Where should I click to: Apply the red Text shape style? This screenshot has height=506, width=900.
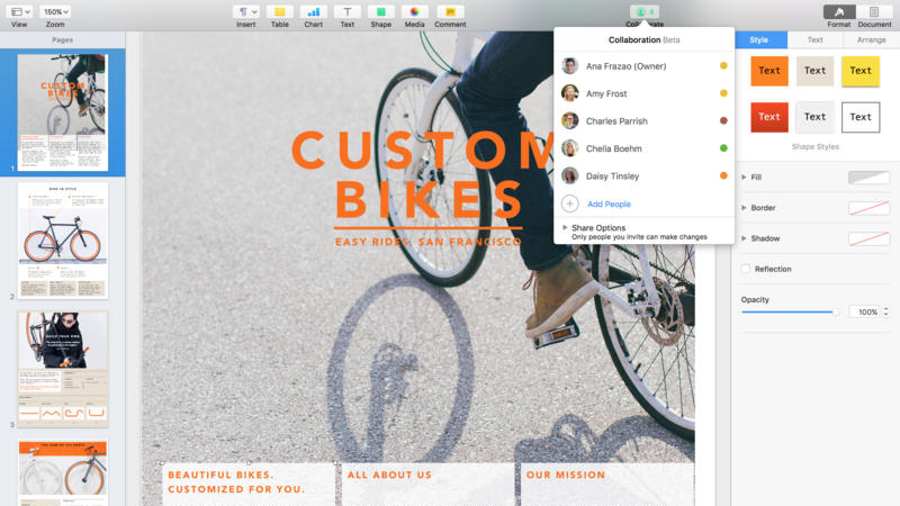[x=769, y=117]
